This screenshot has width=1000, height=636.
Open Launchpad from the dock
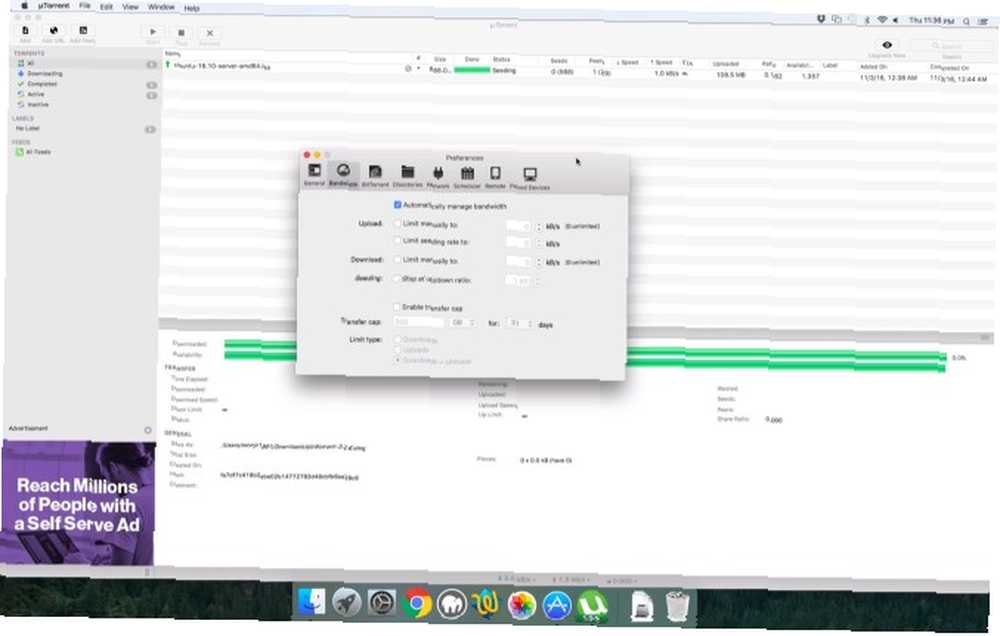pos(346,603)
